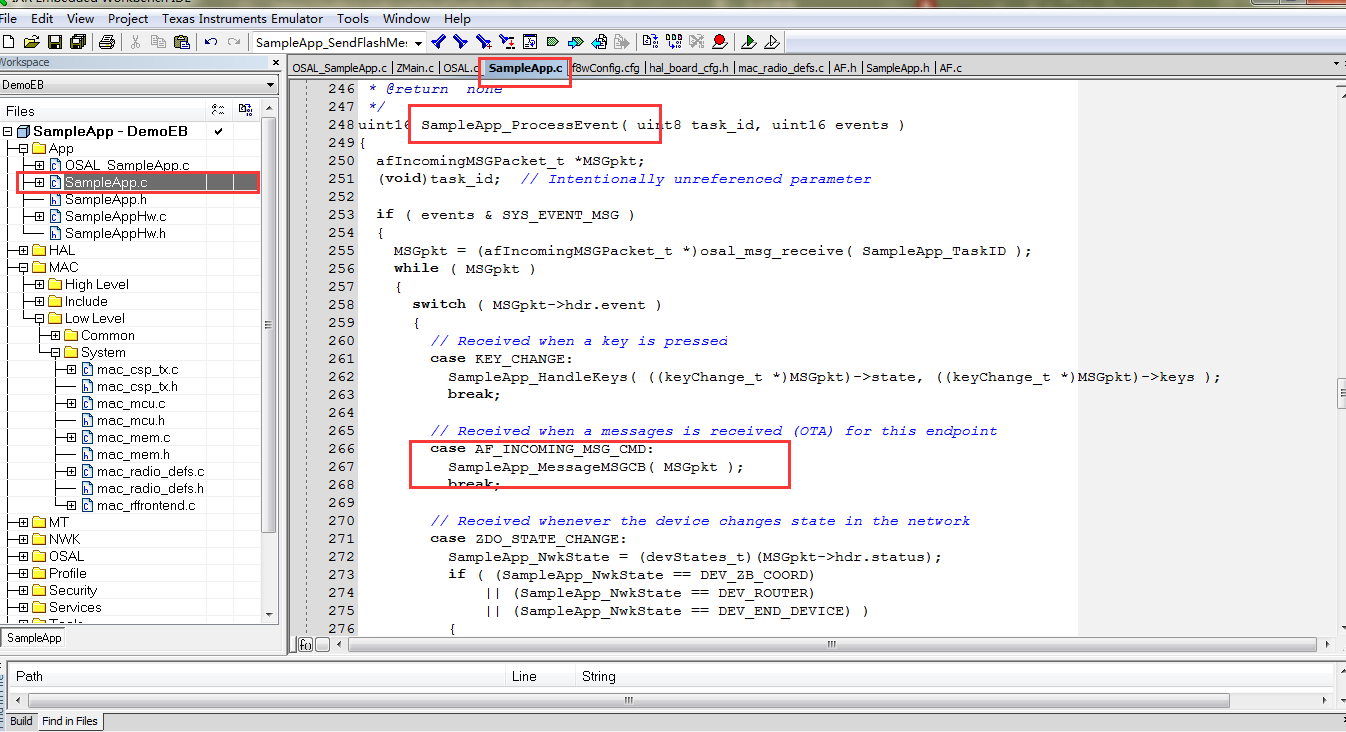Select SampleAppHw.c in the file tree
The width and height of the screenshot is (1346, 732).
pyautogui.click(x=115, y=216)
